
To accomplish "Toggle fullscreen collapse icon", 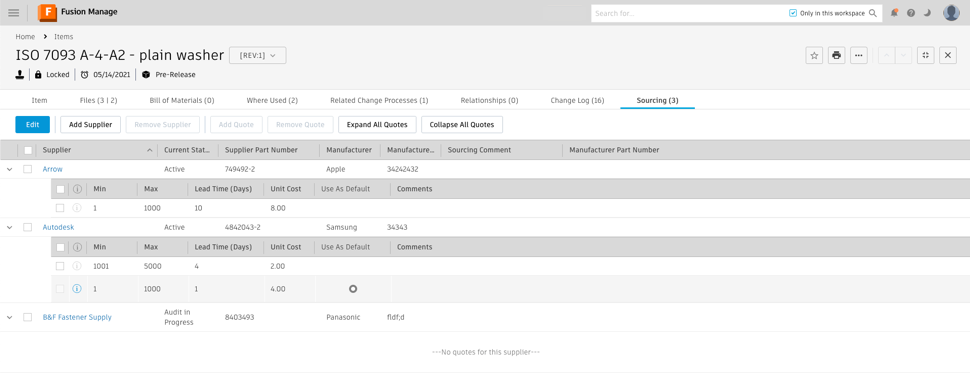I will coord(925,55).
